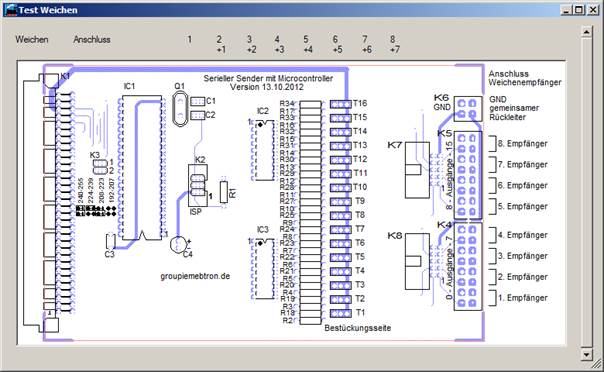Click the 1. Empfänger bracket label
This screenshot has width=604, height=372.
(518, 298)
